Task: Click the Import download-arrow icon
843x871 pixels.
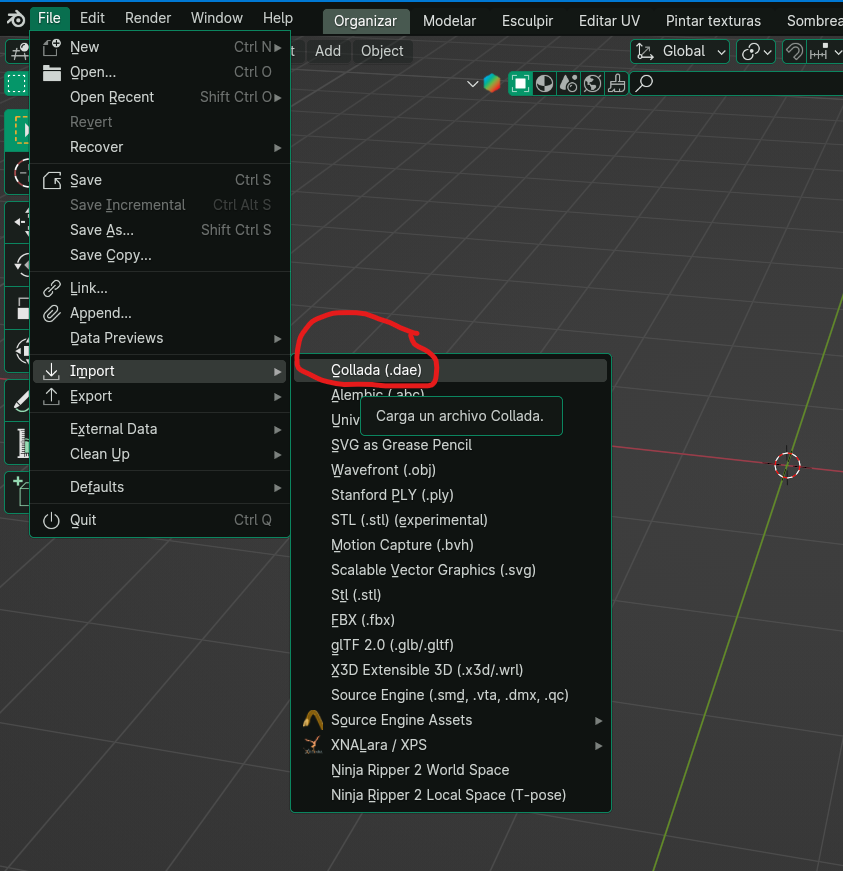Action: [x=52, y=371]
